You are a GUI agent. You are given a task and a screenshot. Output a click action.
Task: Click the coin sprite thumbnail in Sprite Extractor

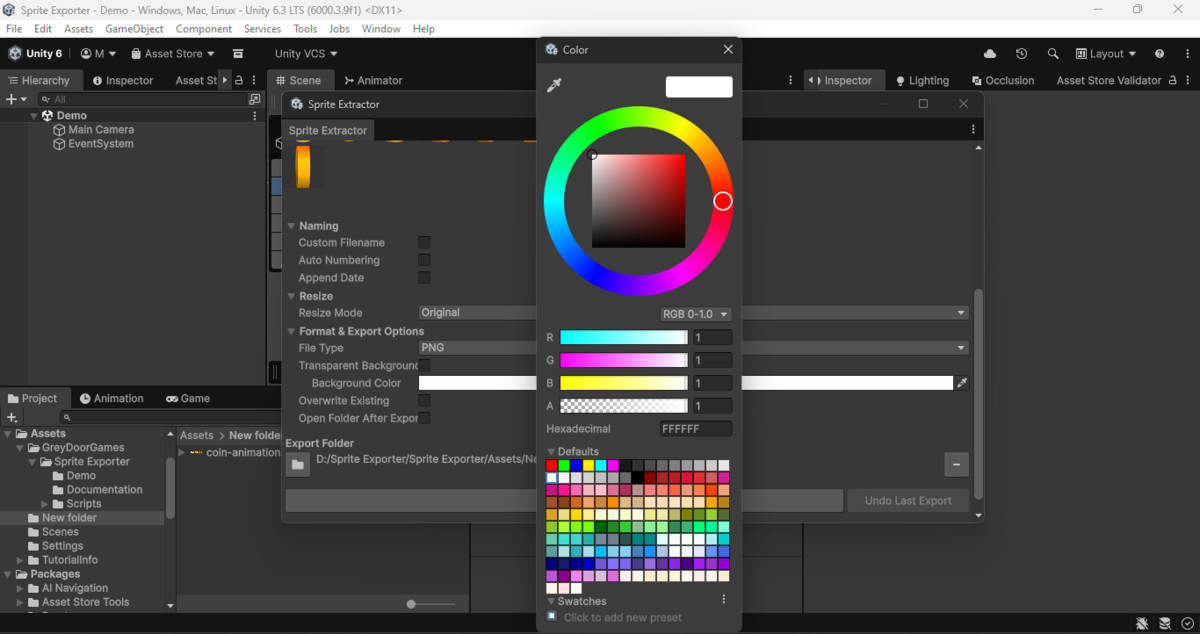[303, 166]
